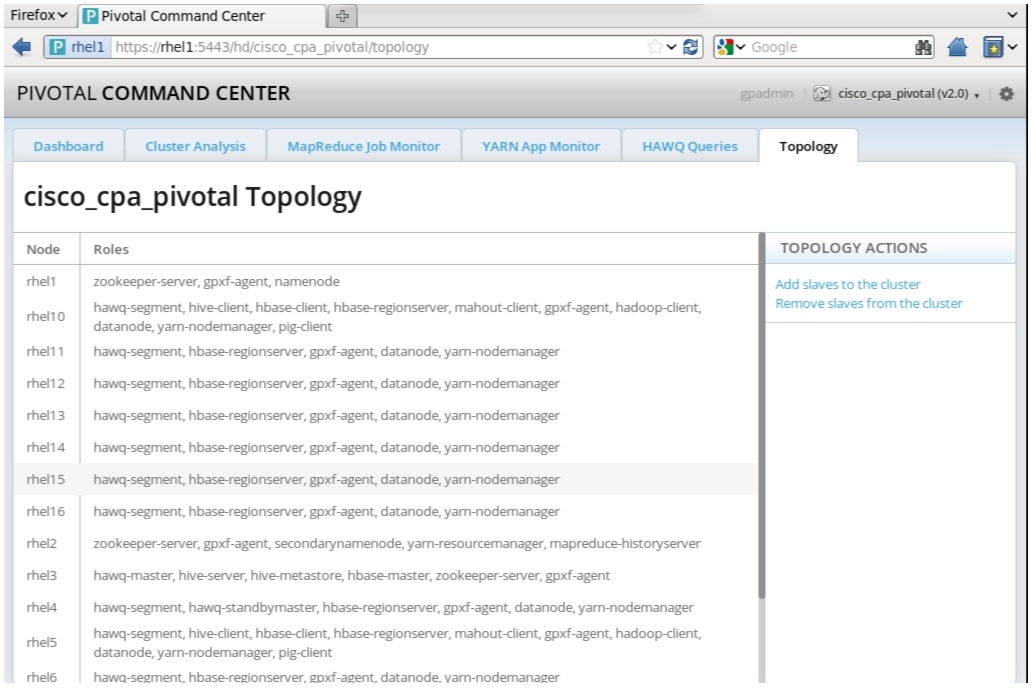This screenshot has width=1032, height=698.
Task: Start search with the binoculars icon
Action: pyautogui.click(x=923, y=47)
